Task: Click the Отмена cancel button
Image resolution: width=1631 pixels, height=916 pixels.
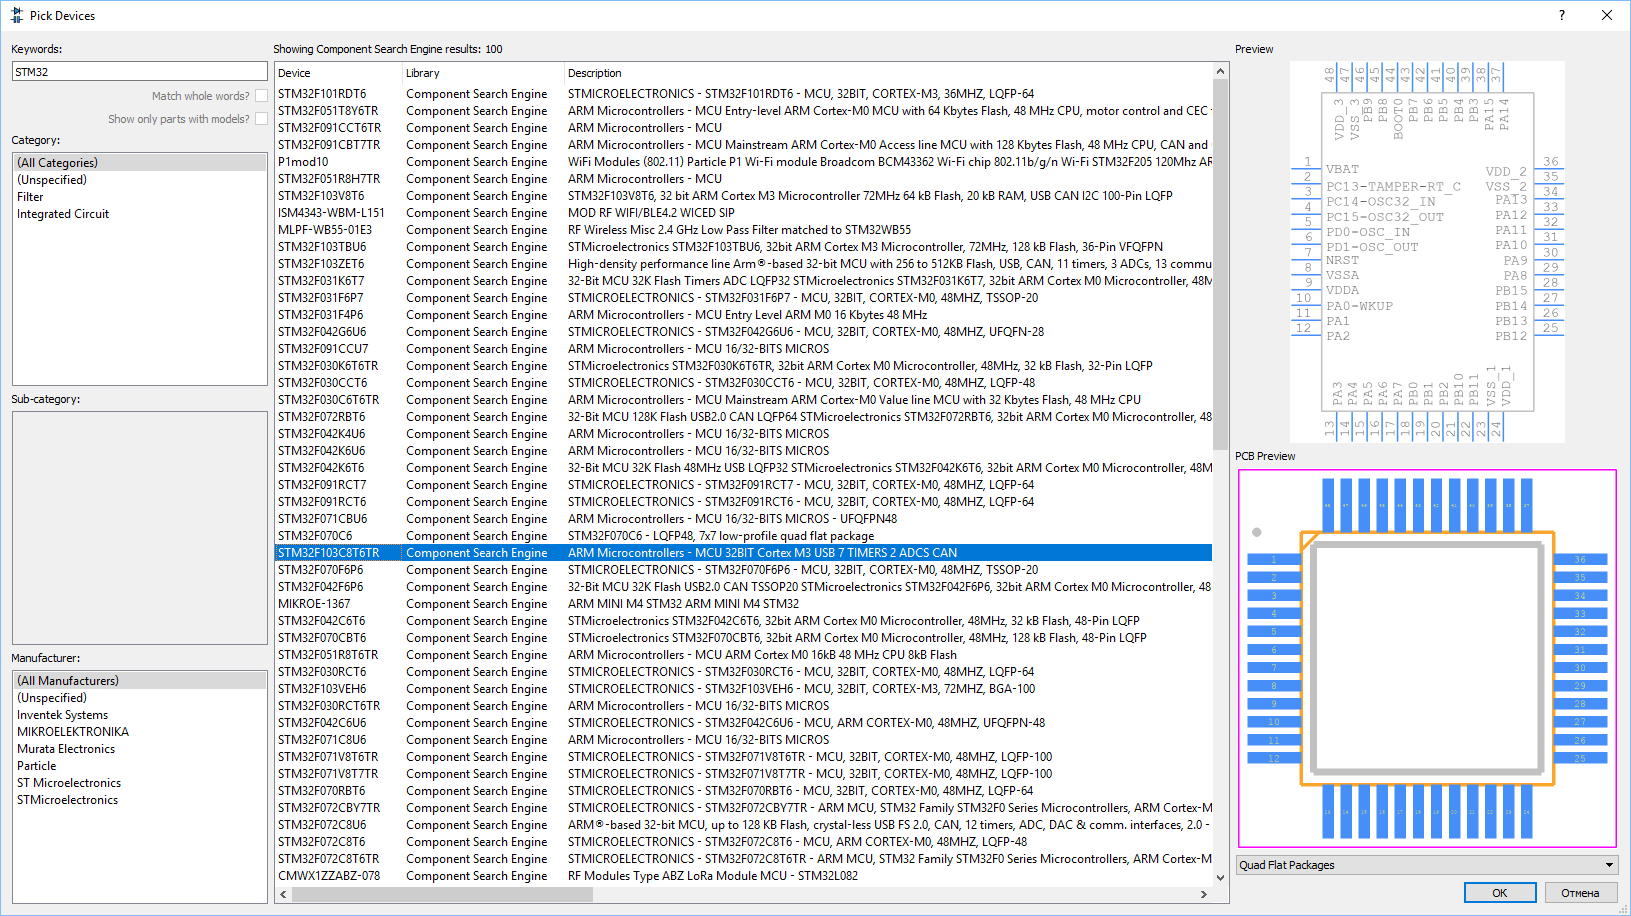Action: point(1580,893)
